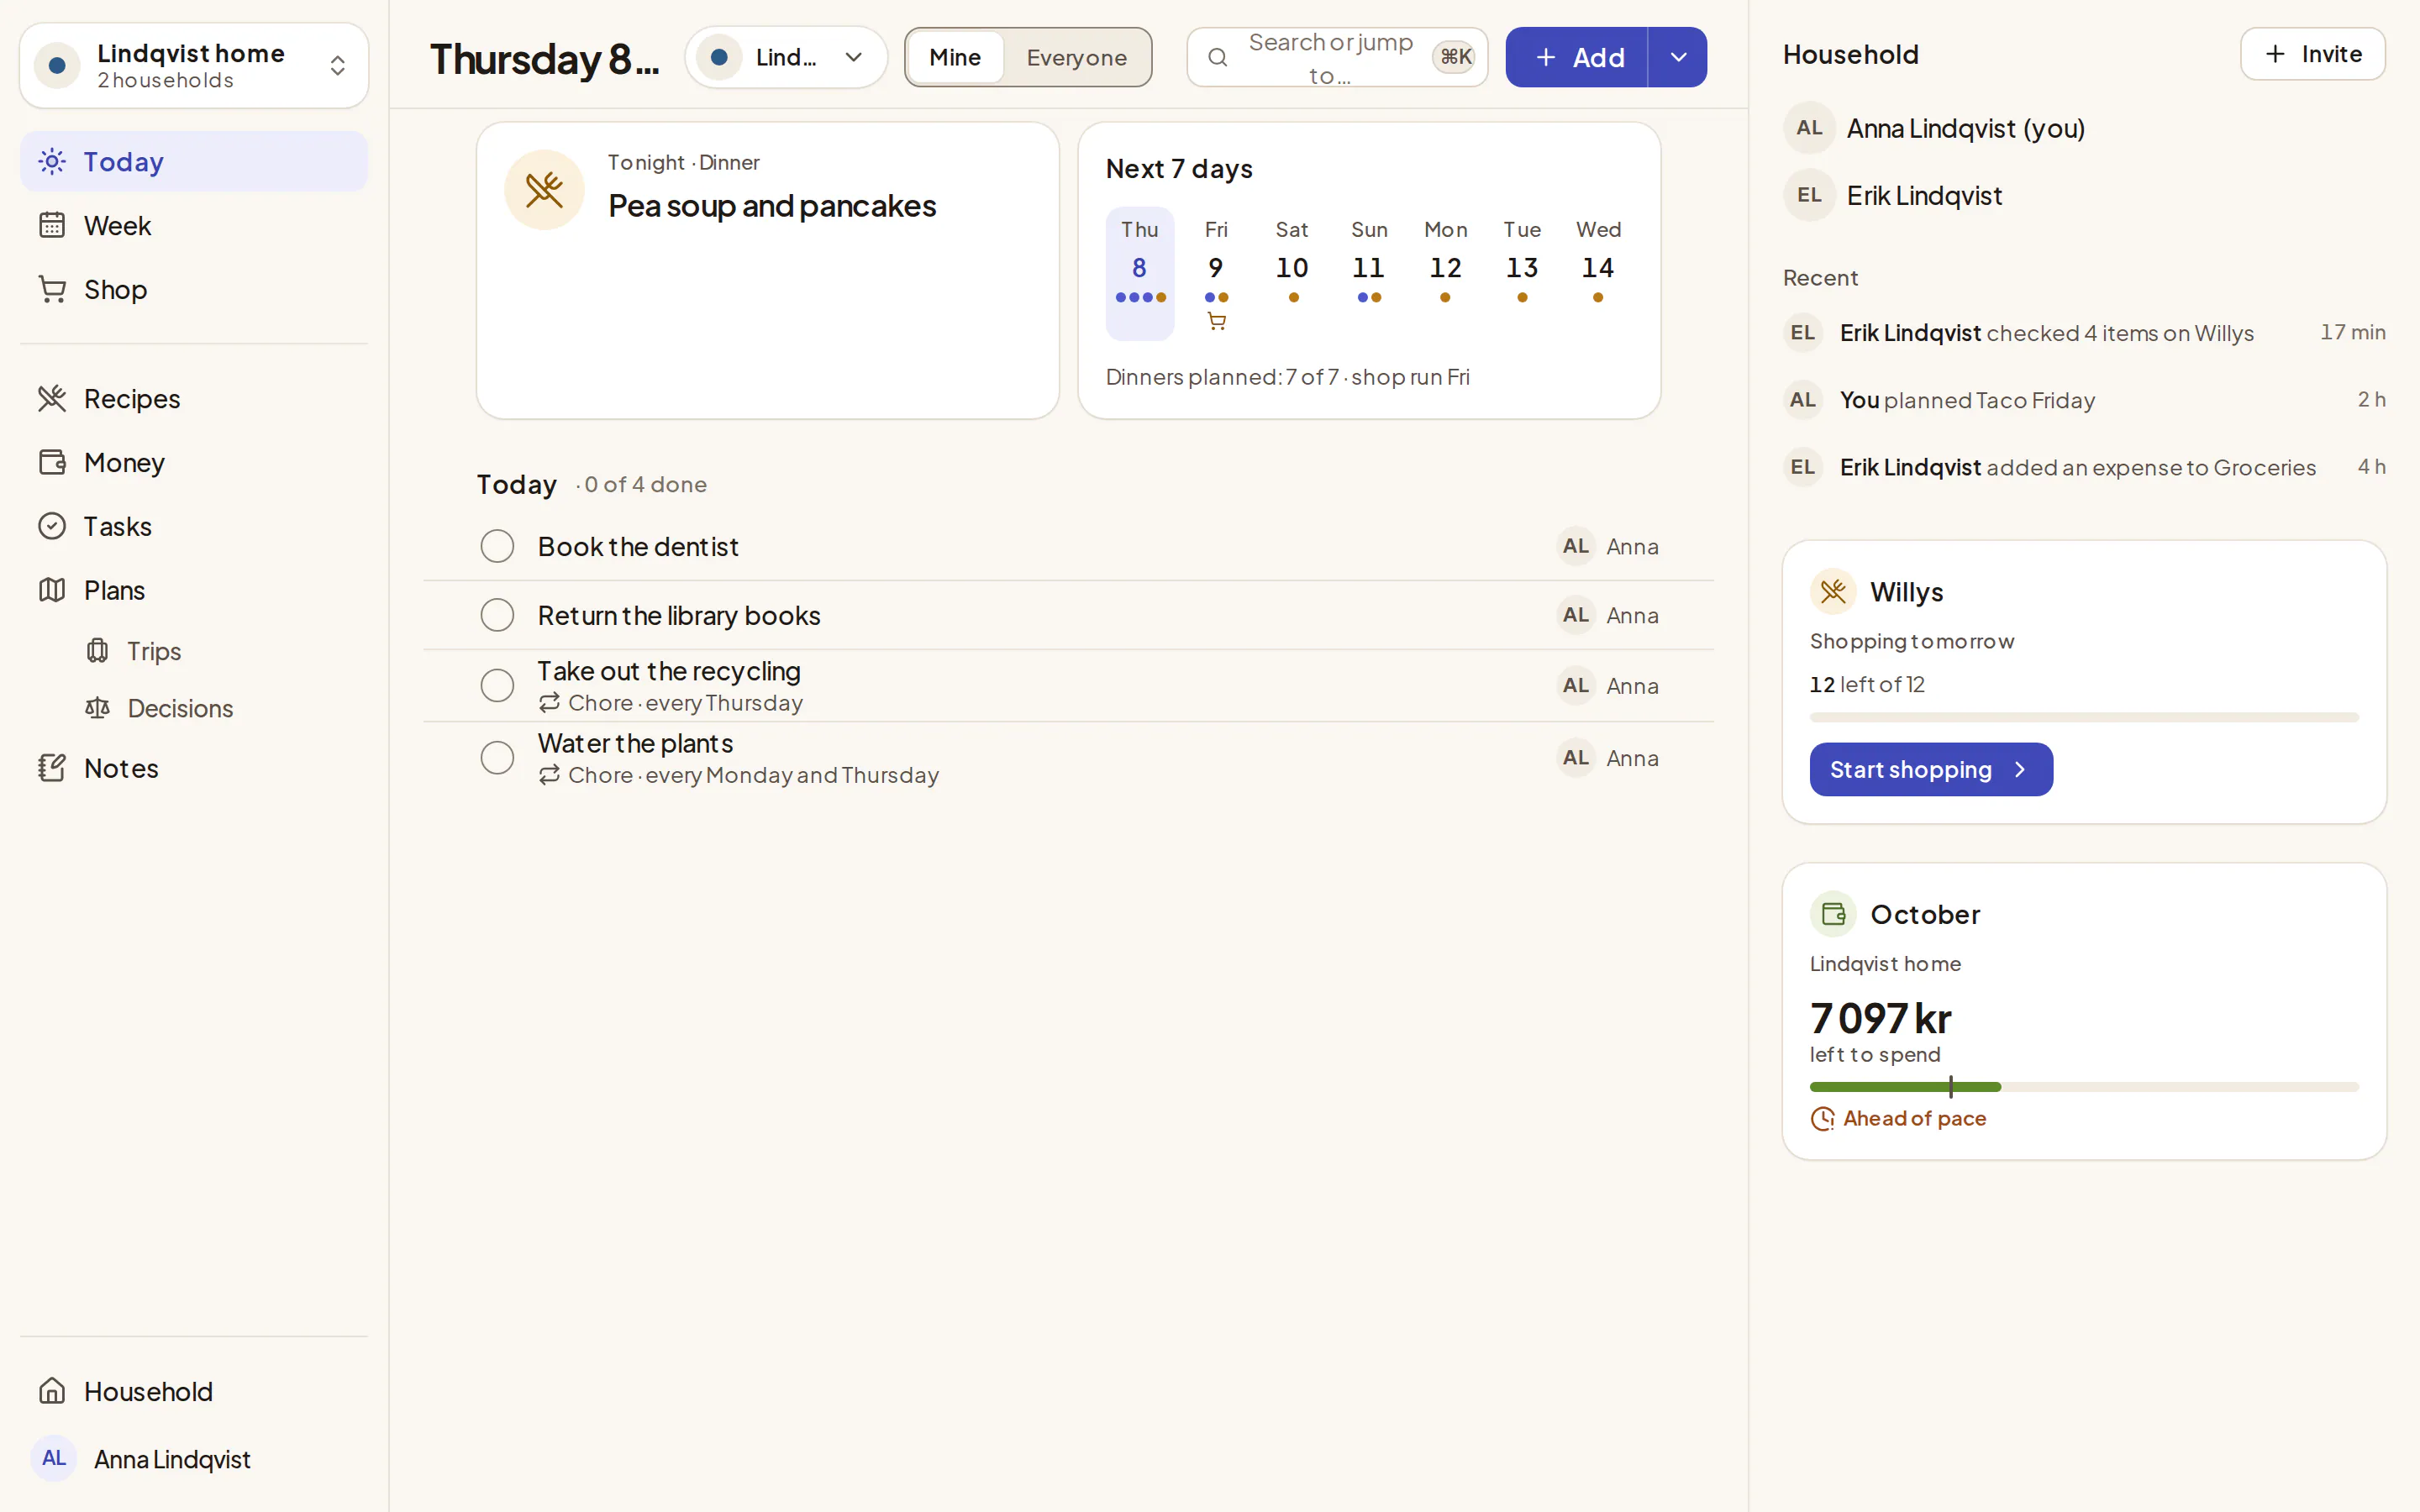Expand the Lind... household filter dropdown
The image size is (2420, 1512).
point(786,57)
